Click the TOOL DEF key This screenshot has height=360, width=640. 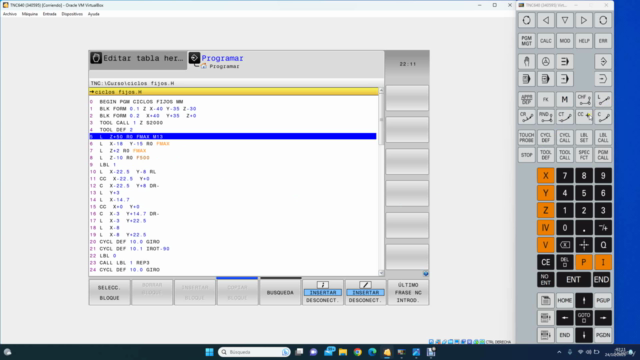(x=546, y=155)
